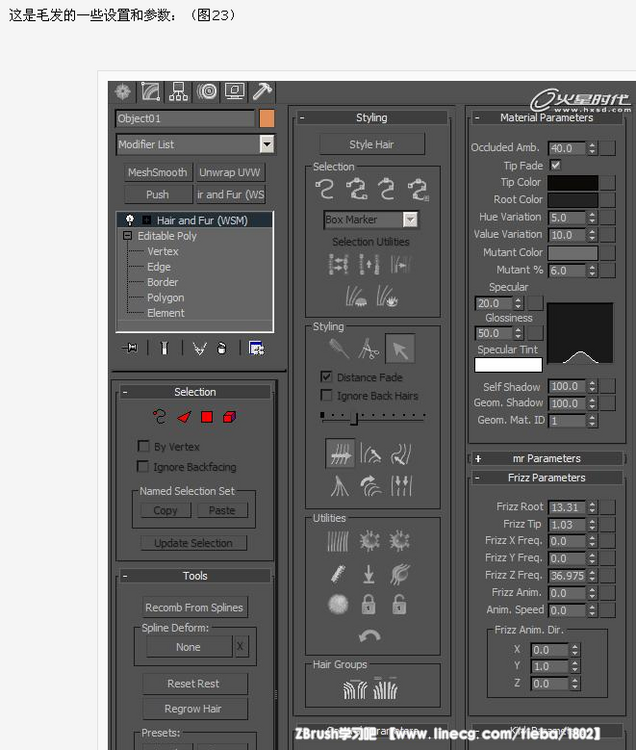Screen dimensions: 636x750
Task: Click the Update Selection button
Action: click(x=194, y=543)
